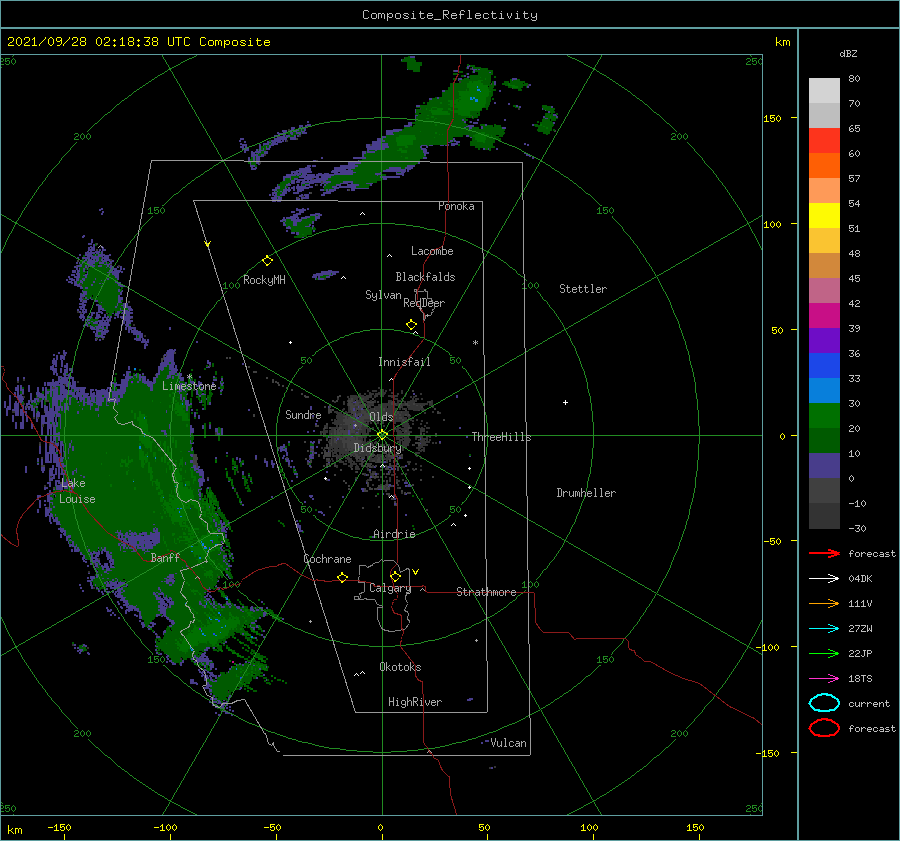Click the yellow radar center marker near Didsbury
The height and width of the screenshot is (841, 900).
382,435
